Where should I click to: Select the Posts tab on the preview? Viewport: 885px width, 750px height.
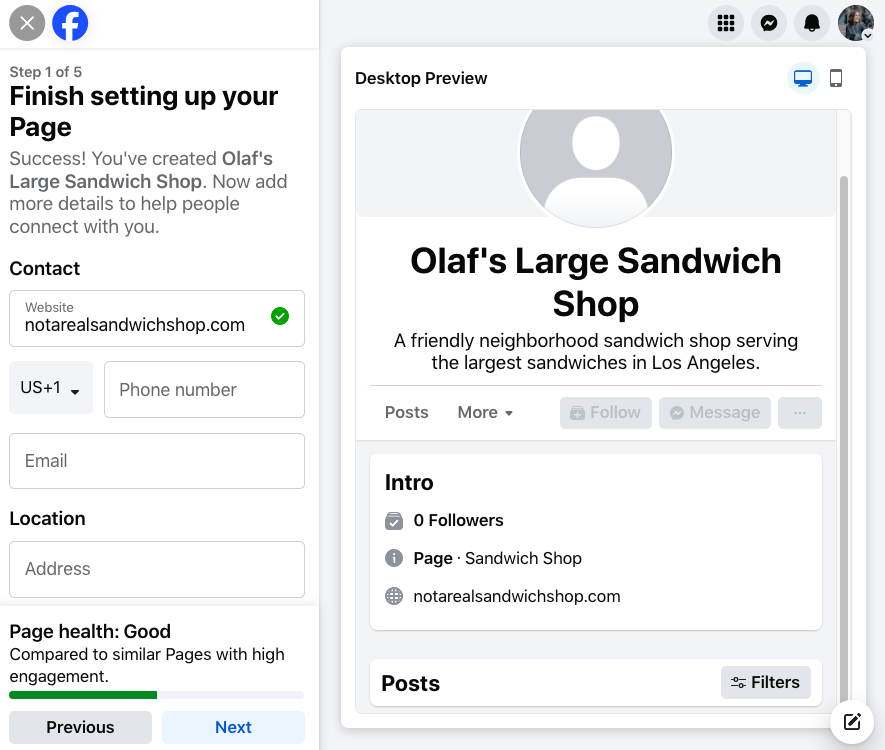pos(406,412)
